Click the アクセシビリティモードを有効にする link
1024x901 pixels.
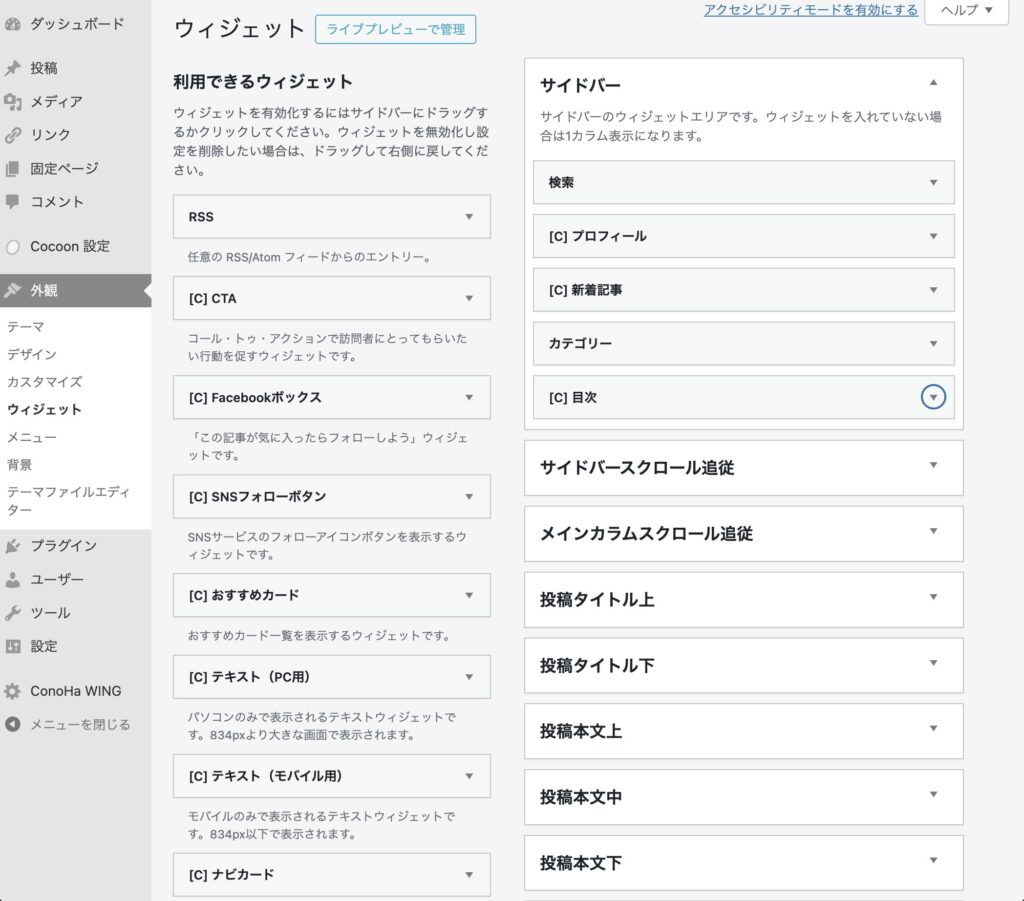tap(810, 10)
